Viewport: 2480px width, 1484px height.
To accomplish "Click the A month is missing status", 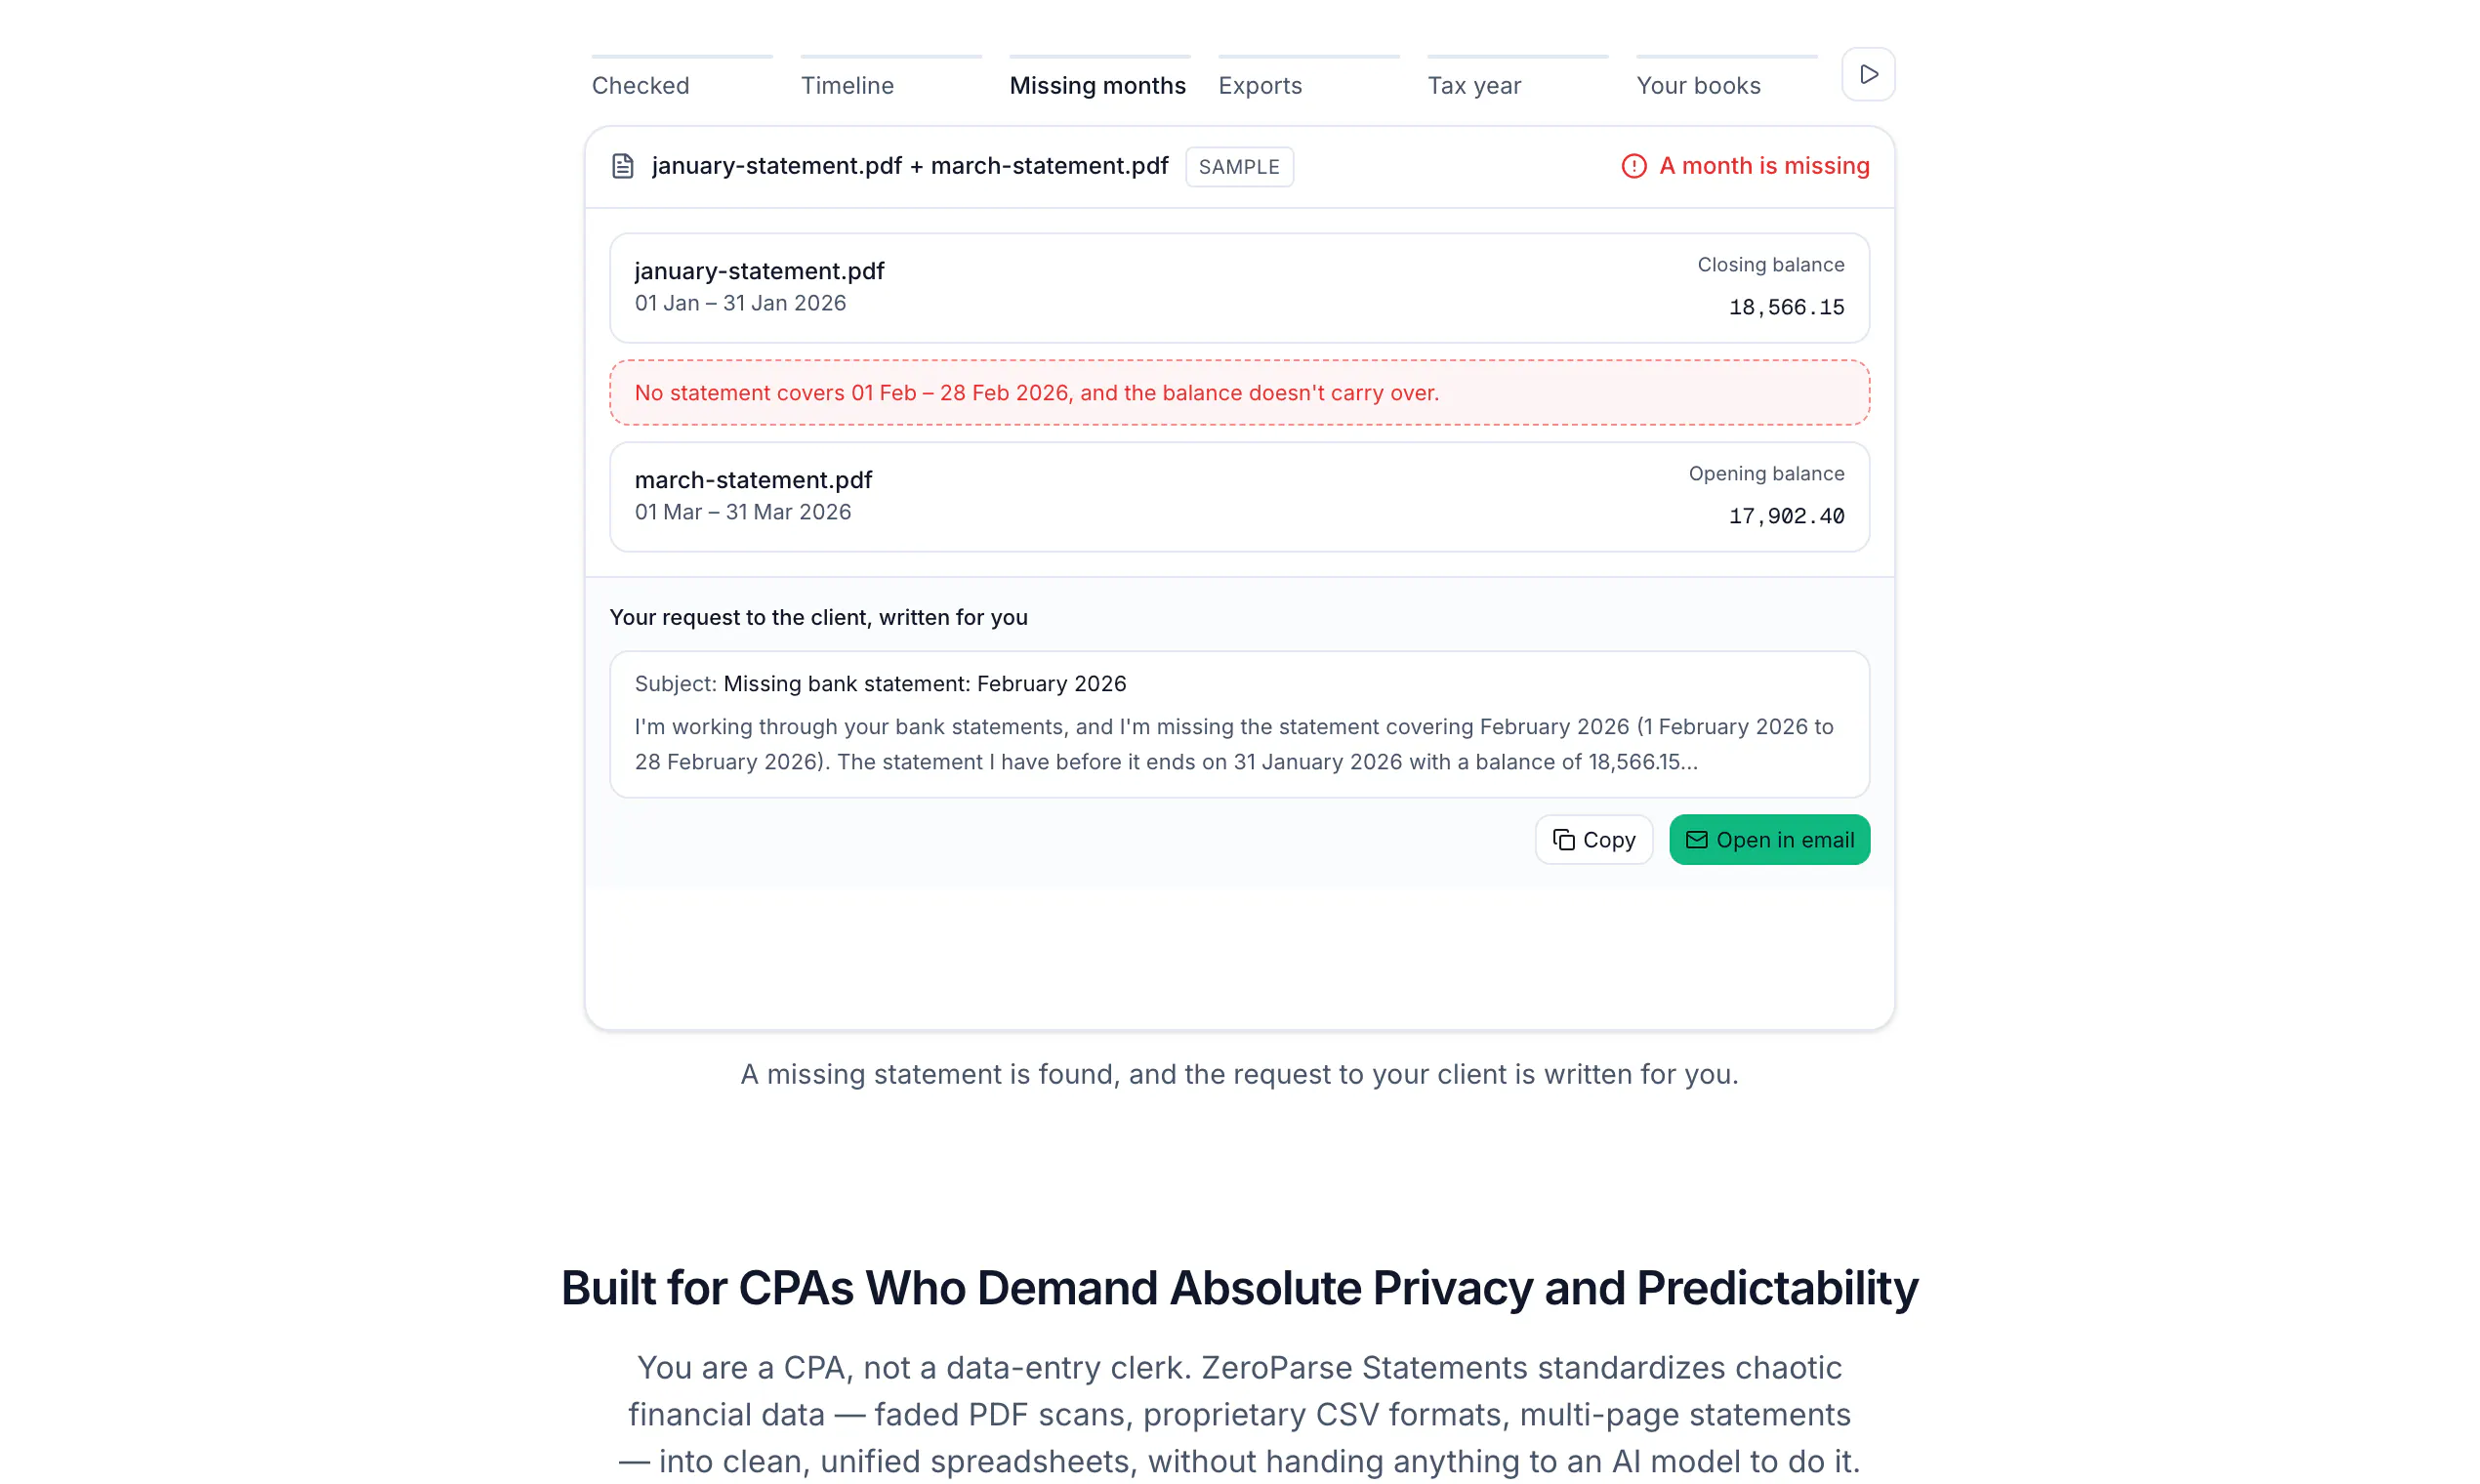I will [x=1745, y=166].
